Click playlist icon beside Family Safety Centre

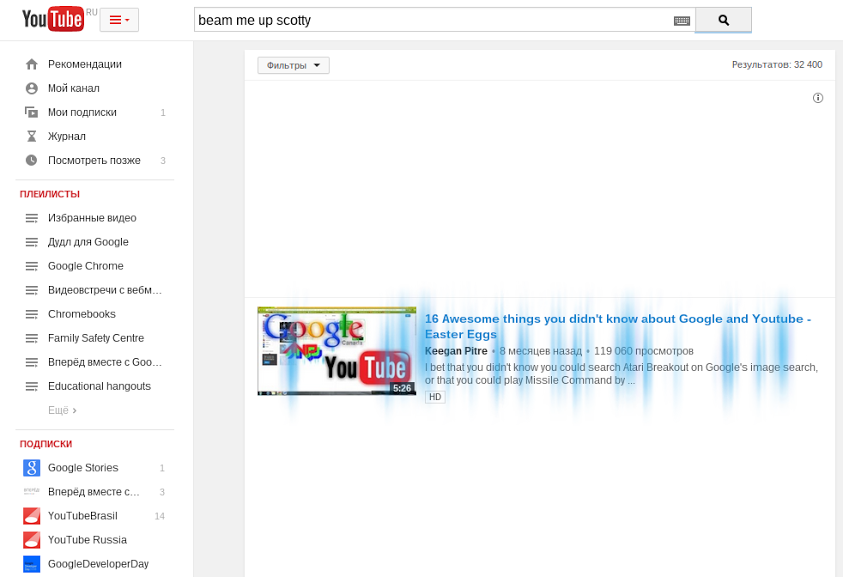coord(32,338)
